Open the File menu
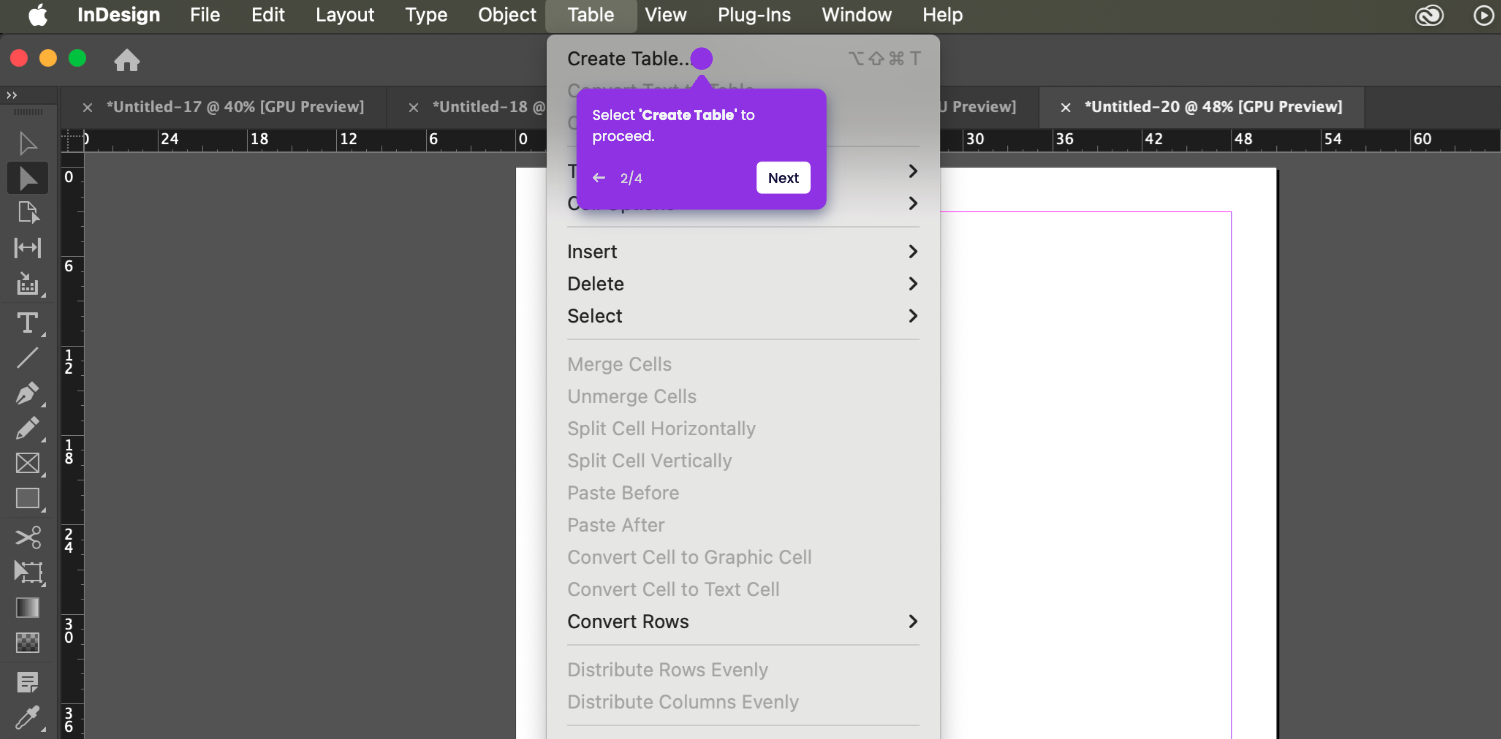The width and height of the screenshot is (1501, 739). coord(205,15)
